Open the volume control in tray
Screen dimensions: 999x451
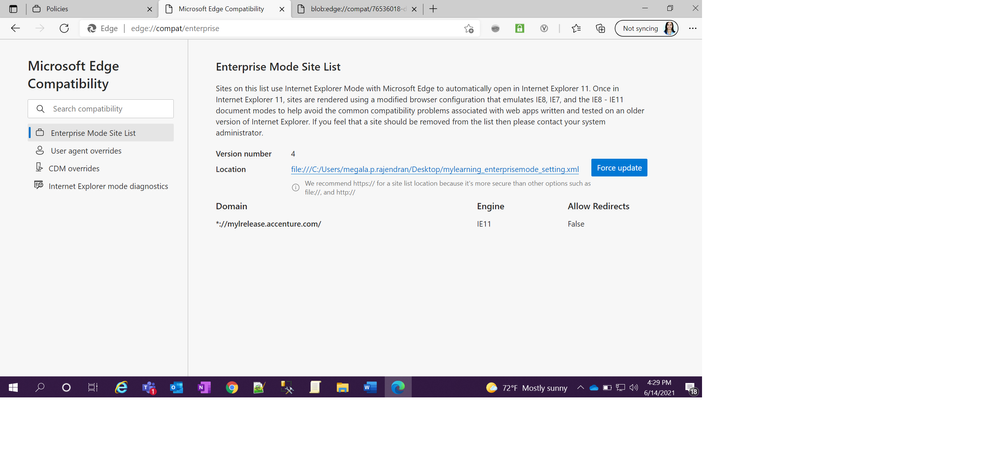pyautogui.click(x=633, y=388)
